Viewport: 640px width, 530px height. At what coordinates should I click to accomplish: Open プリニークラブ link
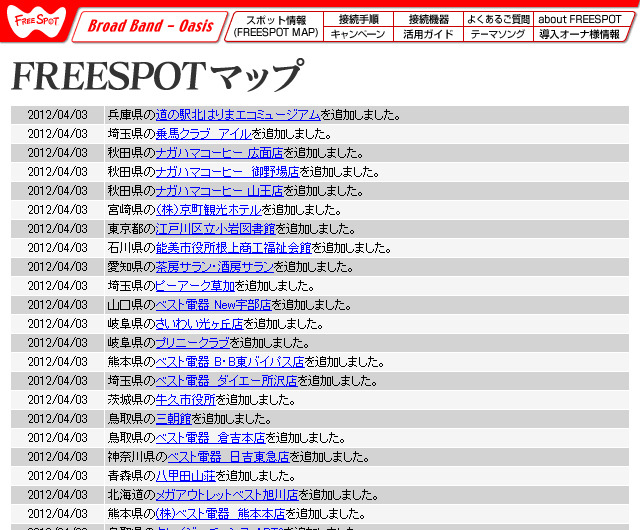click(x=193, y=343)
